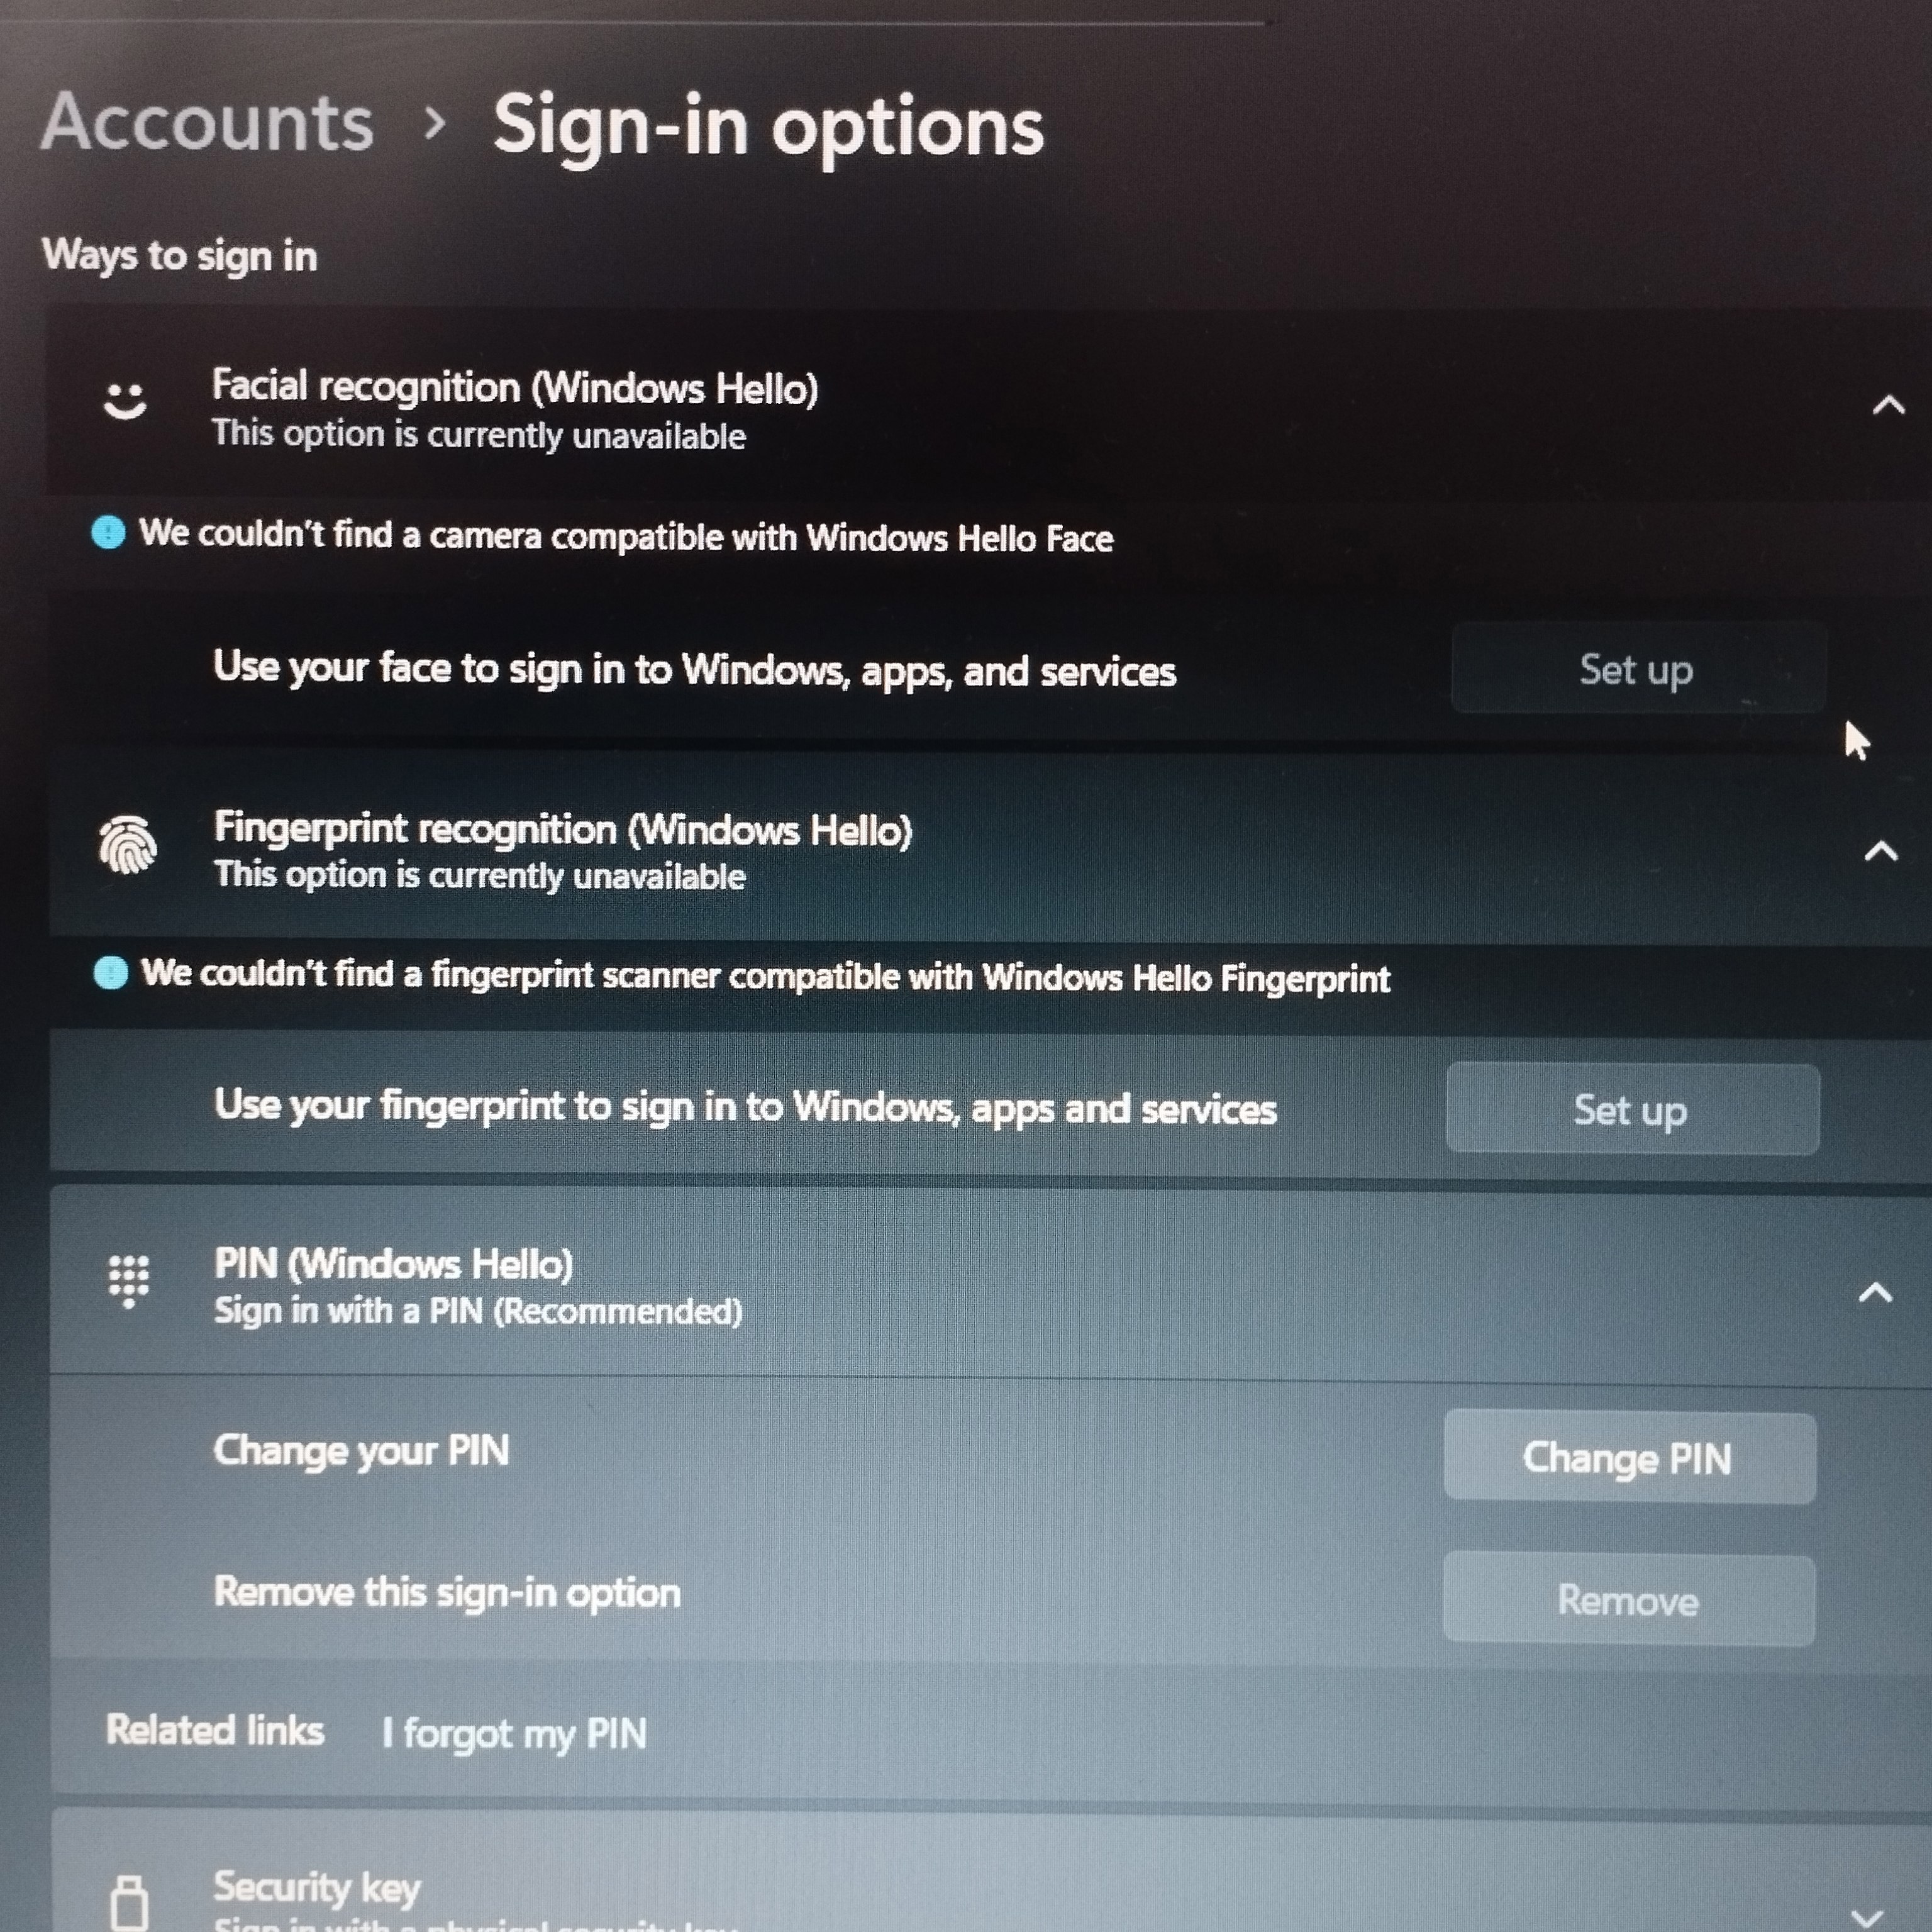Viewport: 1932px width, 1932px height.
Task: Click the Change PIN button
Action: [1630, 1458]
